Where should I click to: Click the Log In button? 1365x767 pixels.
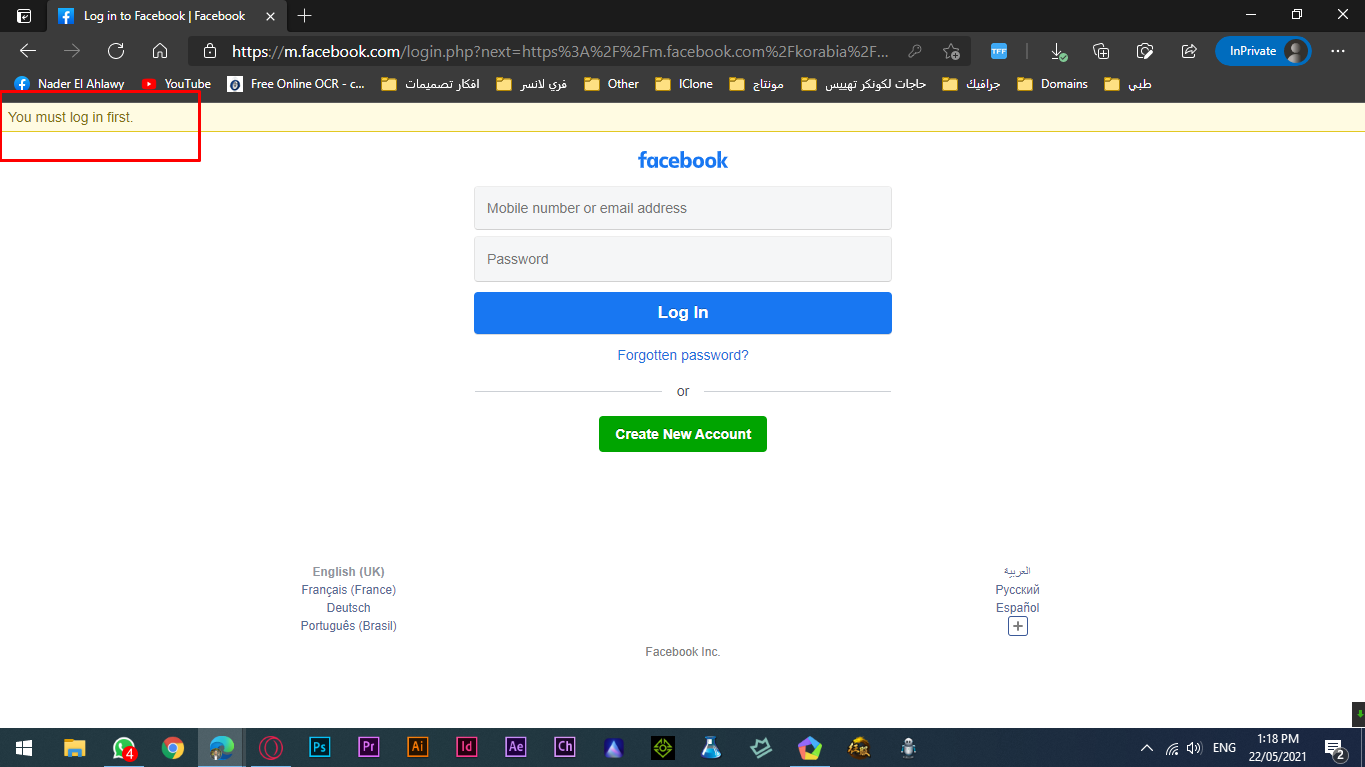point(683,313)
